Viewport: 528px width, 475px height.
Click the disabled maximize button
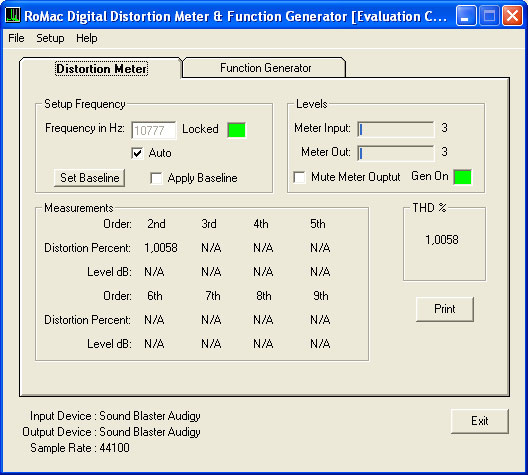[x=489, y=15]
